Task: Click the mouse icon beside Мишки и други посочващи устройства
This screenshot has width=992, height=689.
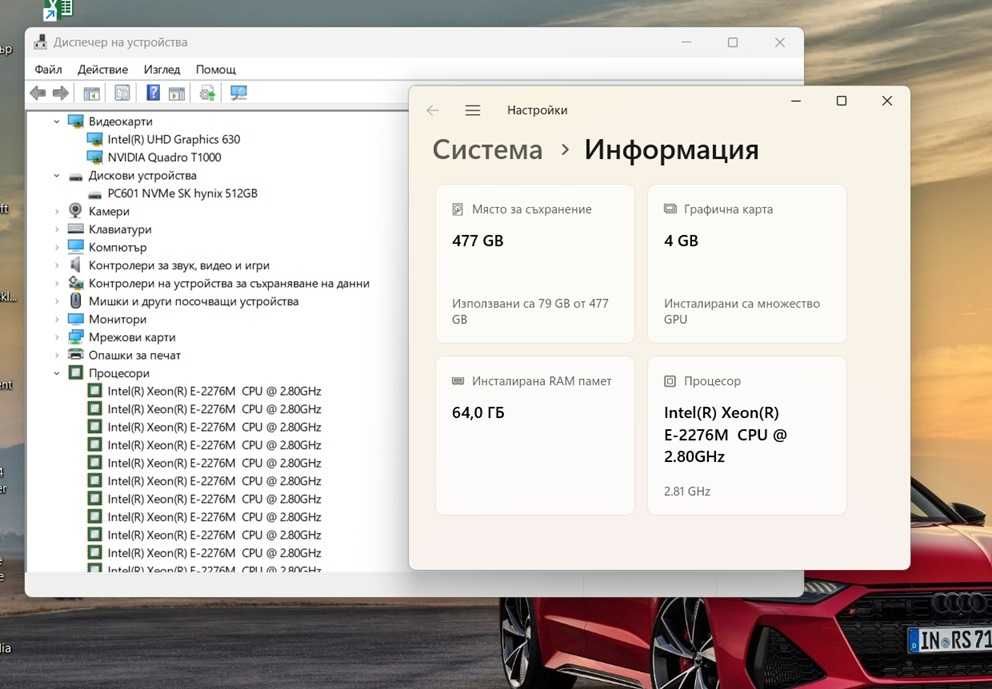Action: 75,301
